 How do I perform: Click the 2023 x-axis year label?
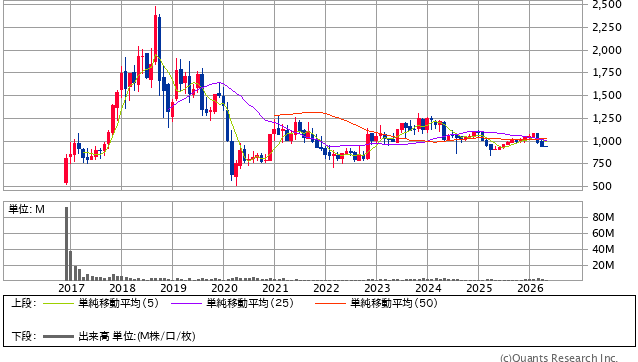coord(377,288)
